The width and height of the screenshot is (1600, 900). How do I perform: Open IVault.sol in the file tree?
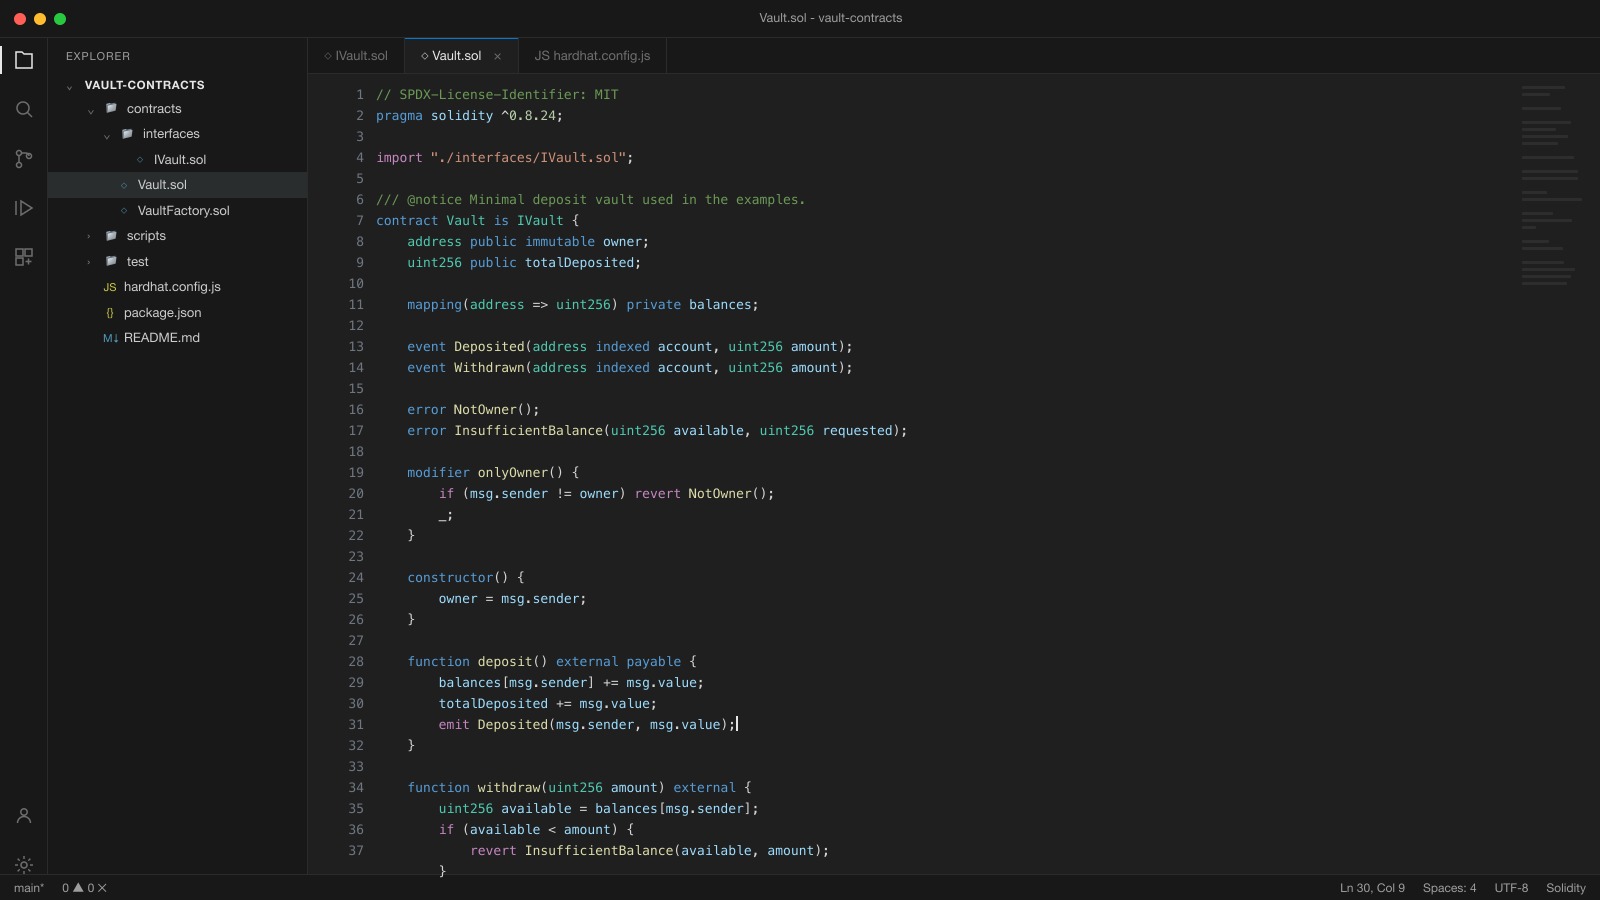[178, 159]
